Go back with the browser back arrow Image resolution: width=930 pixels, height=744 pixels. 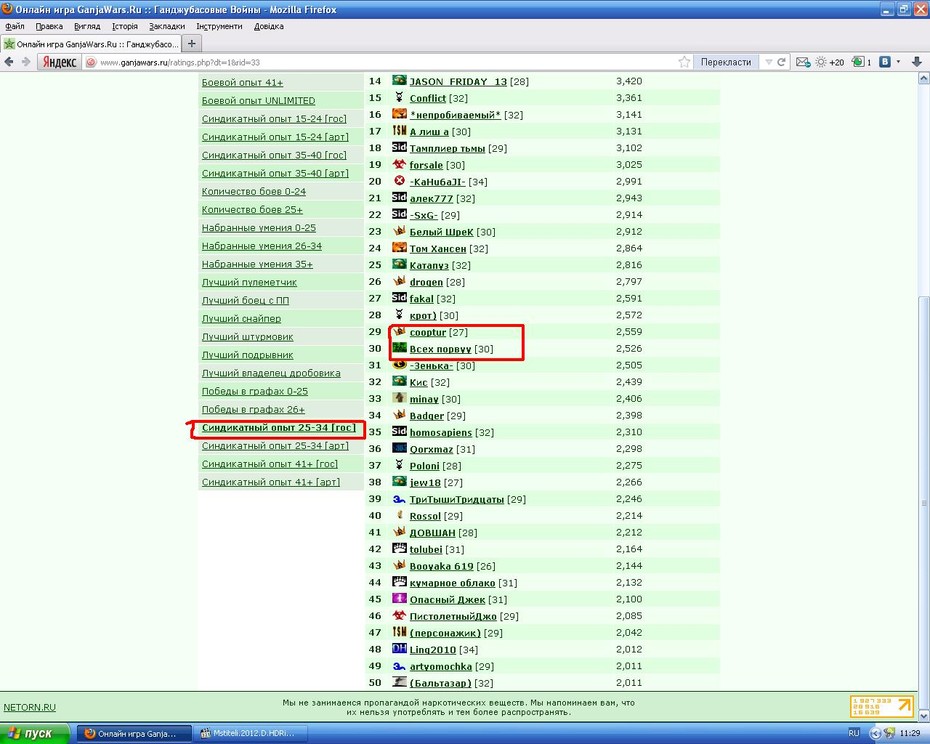tap(9, 62)
